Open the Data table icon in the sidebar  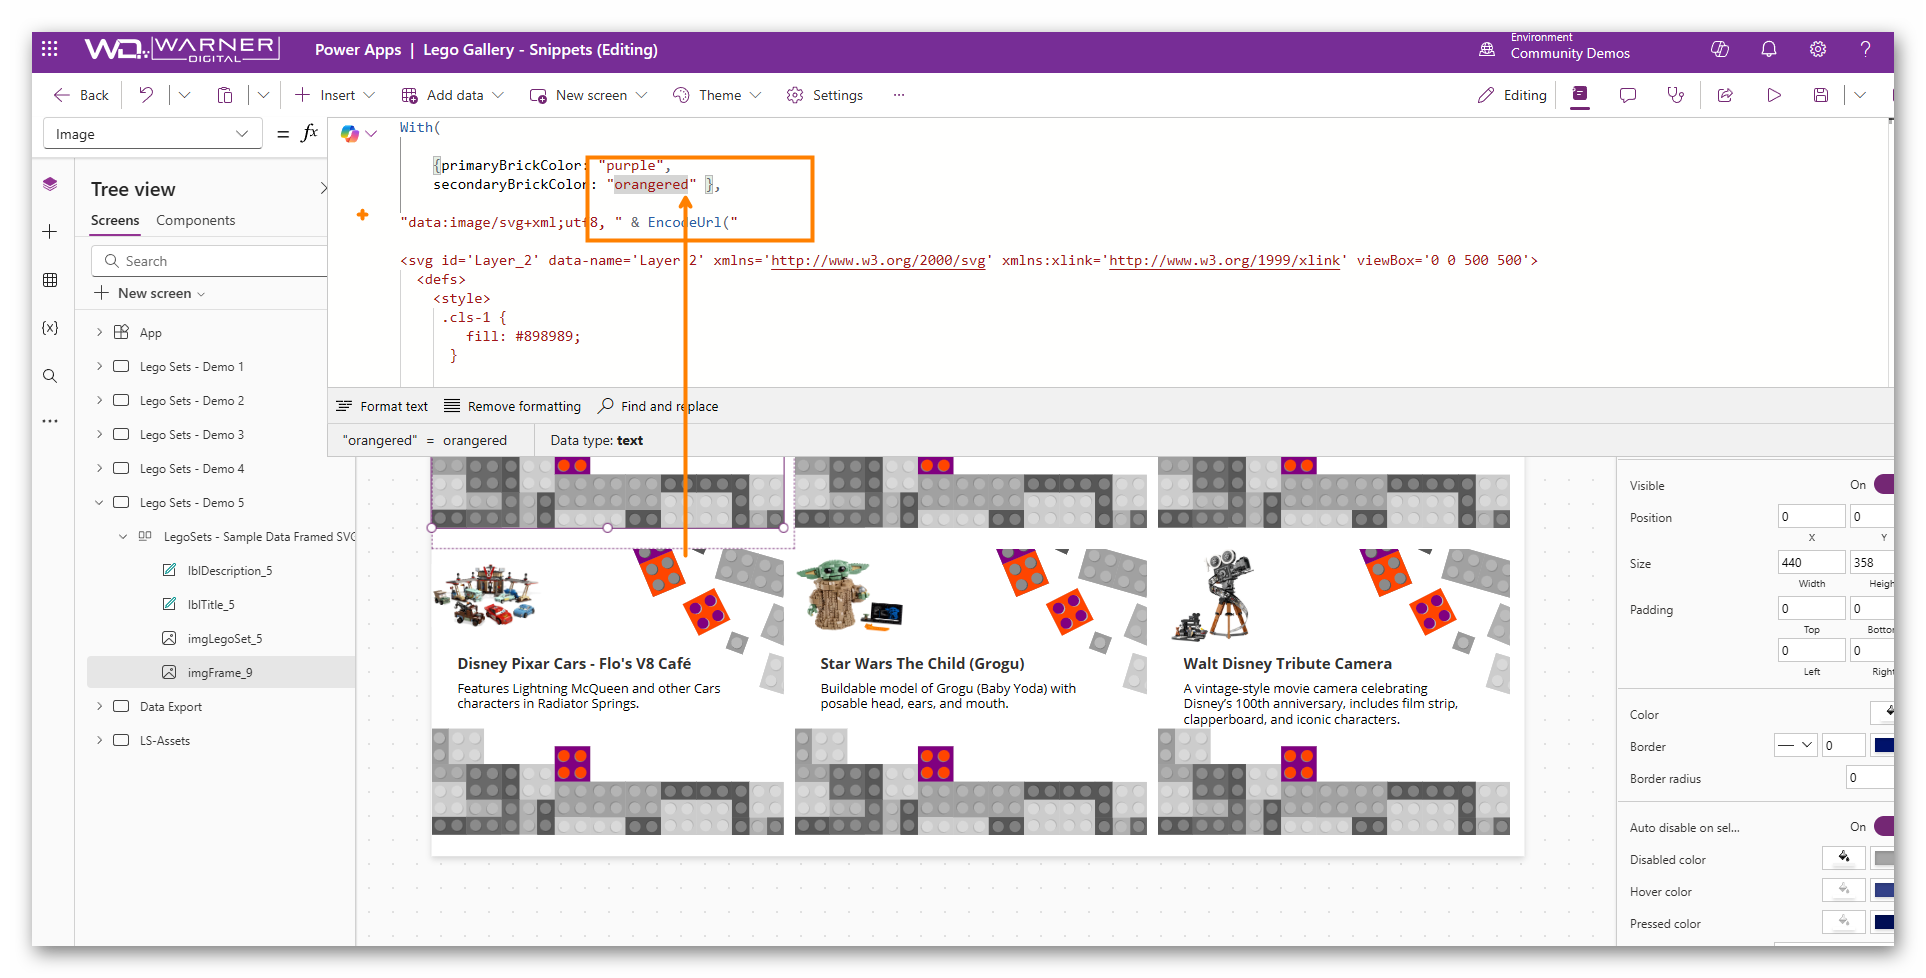pos(50,280)
